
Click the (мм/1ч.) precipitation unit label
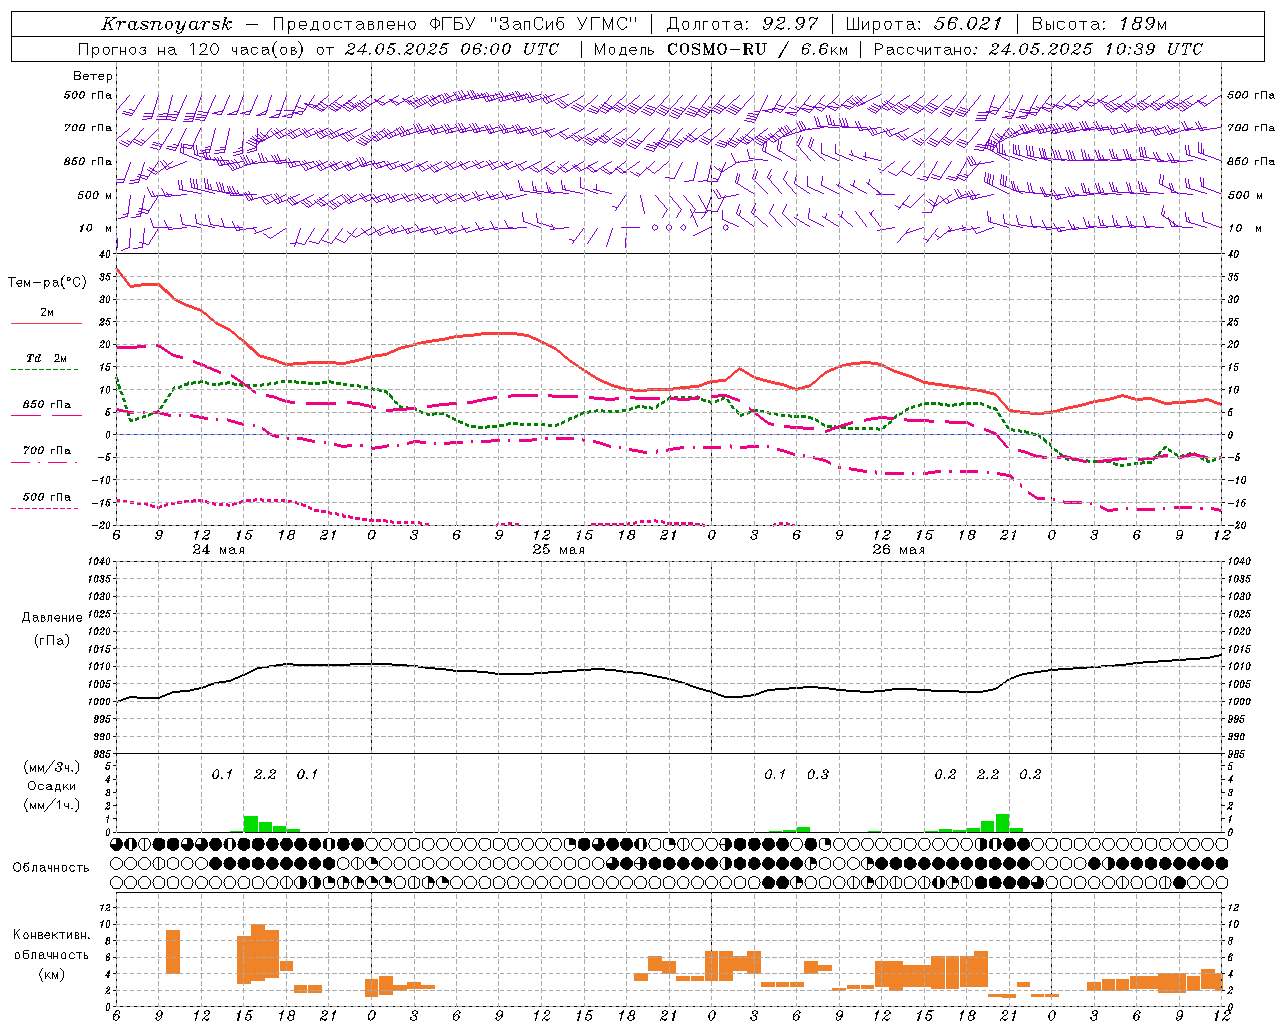(x=52, y=805)
